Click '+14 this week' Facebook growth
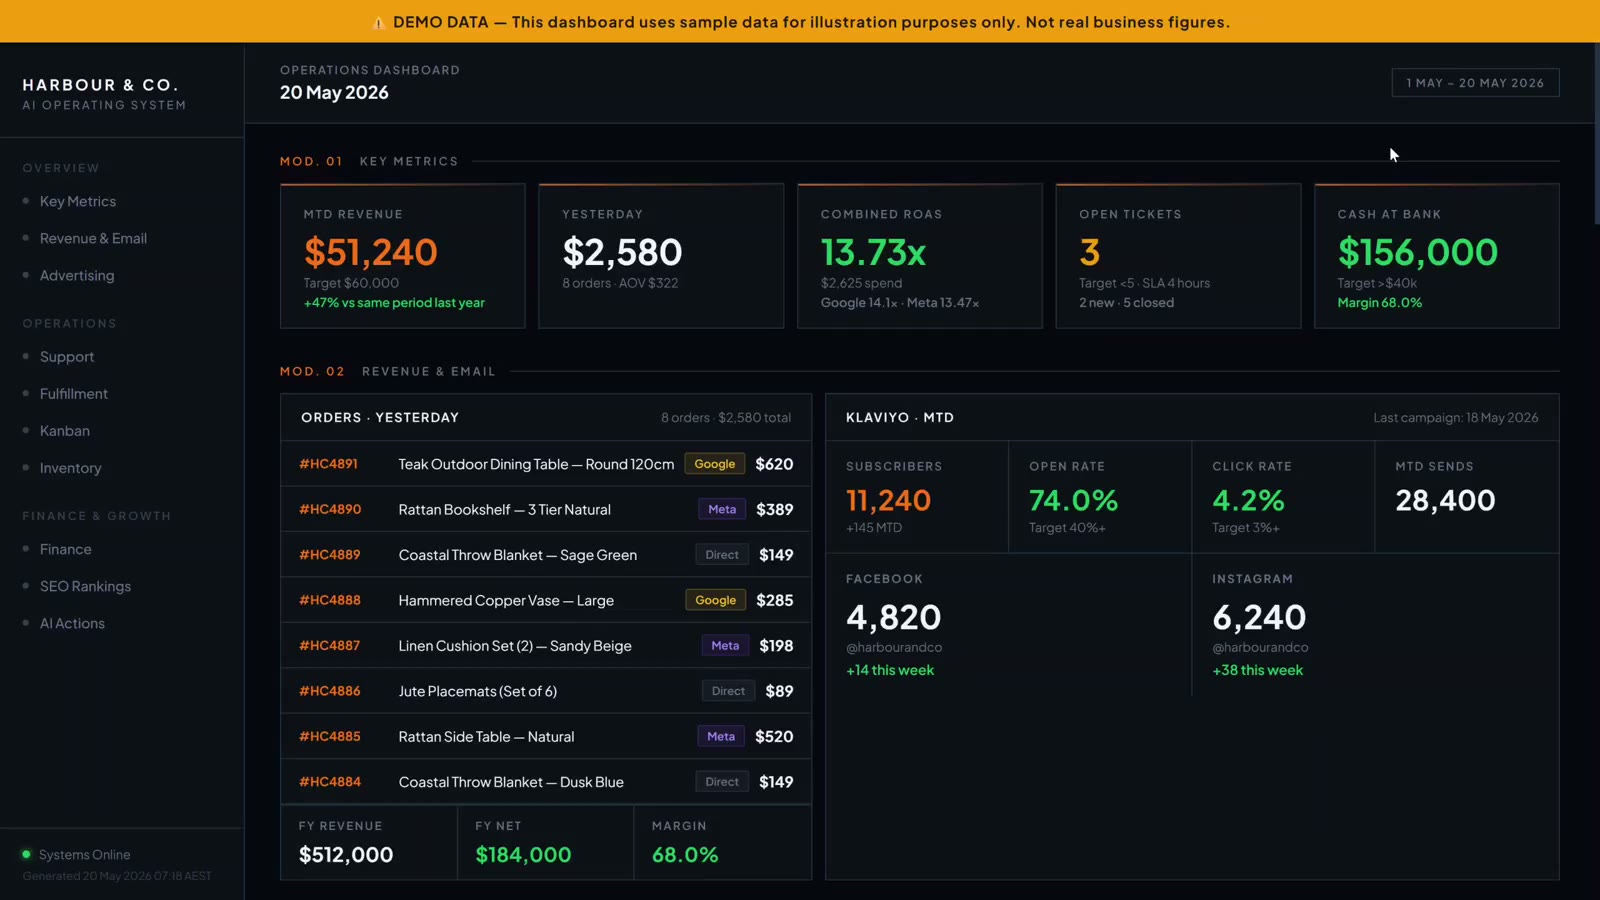 coord(890,670)
